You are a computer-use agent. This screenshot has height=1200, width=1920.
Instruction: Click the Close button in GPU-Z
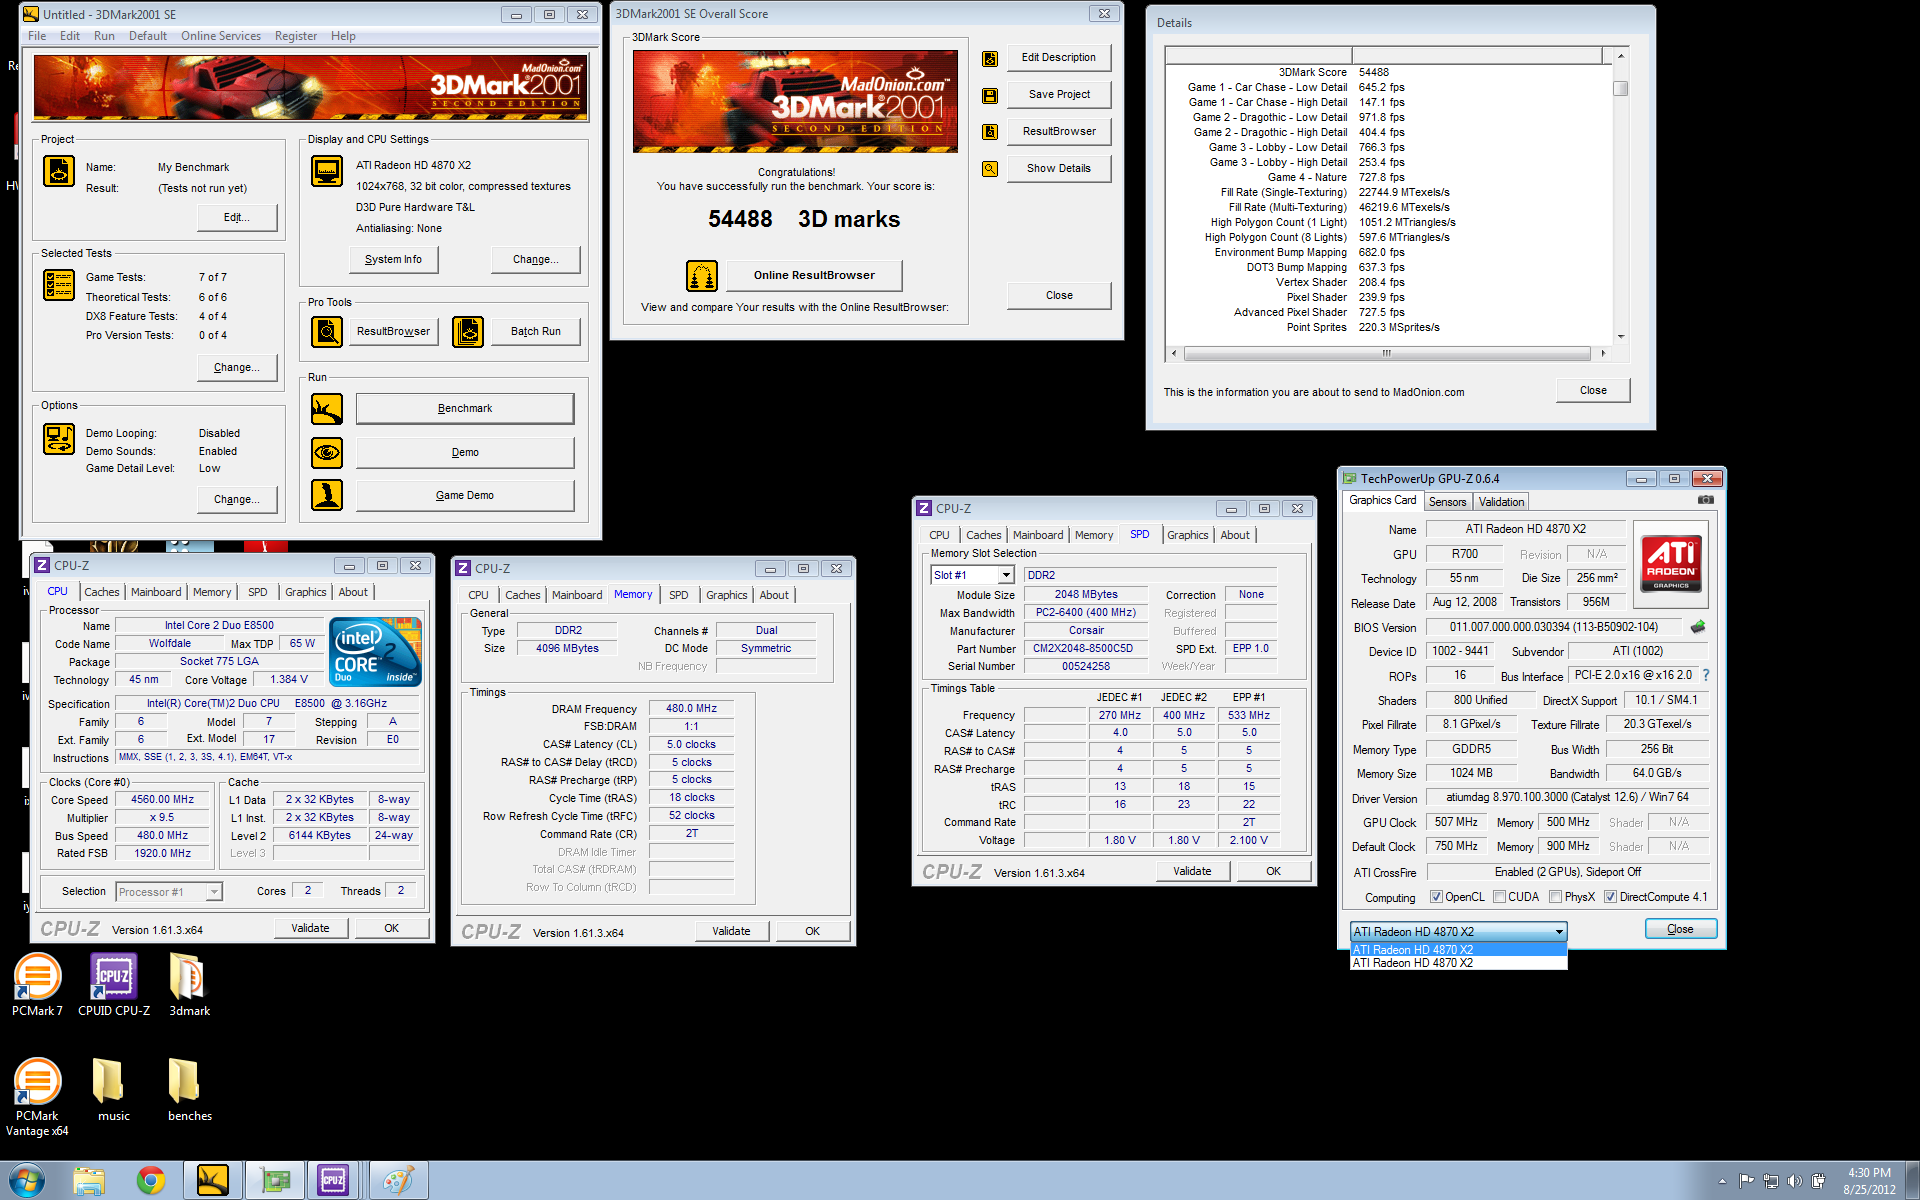click(x=1680, y=929)
